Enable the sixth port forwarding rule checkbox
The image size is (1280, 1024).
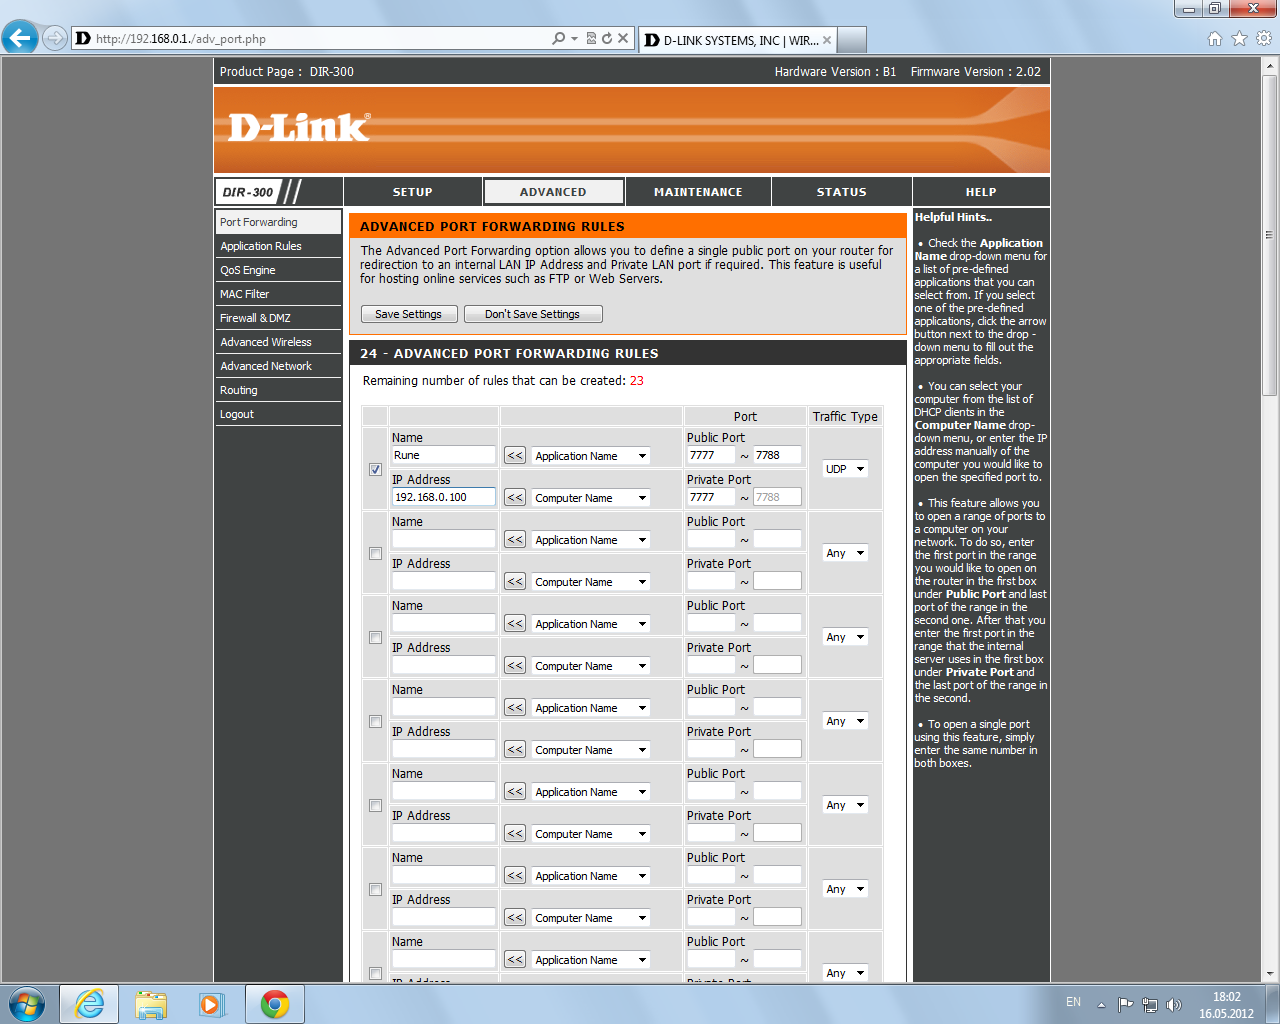coord(375,889)
